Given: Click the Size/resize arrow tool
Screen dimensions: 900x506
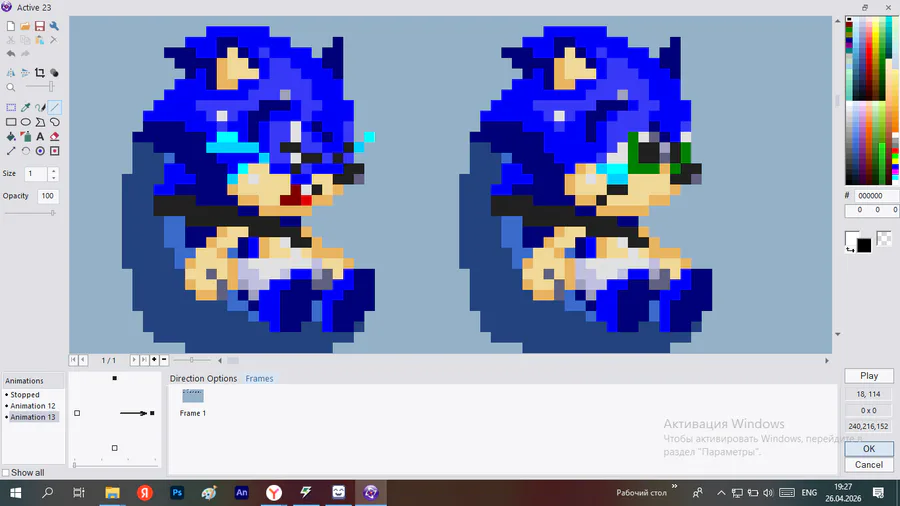Looking at the screenshot, I should coord(11,151).
